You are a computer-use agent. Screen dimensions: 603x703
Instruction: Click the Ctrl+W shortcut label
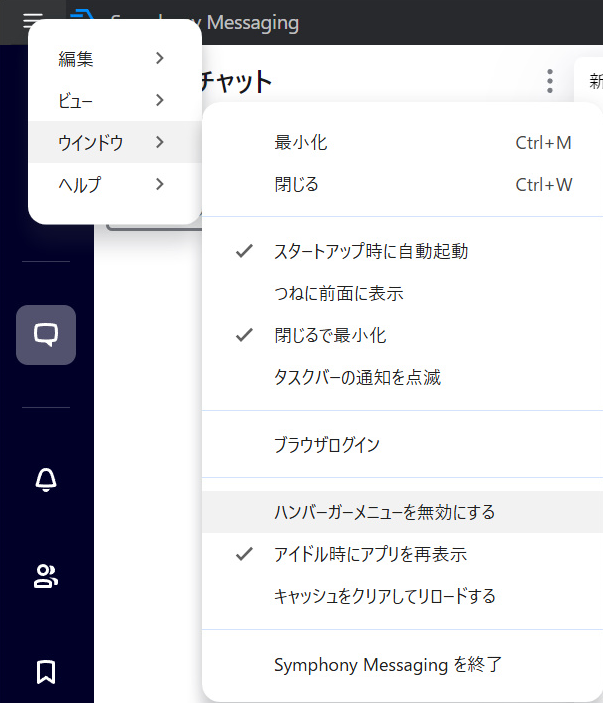544,185
